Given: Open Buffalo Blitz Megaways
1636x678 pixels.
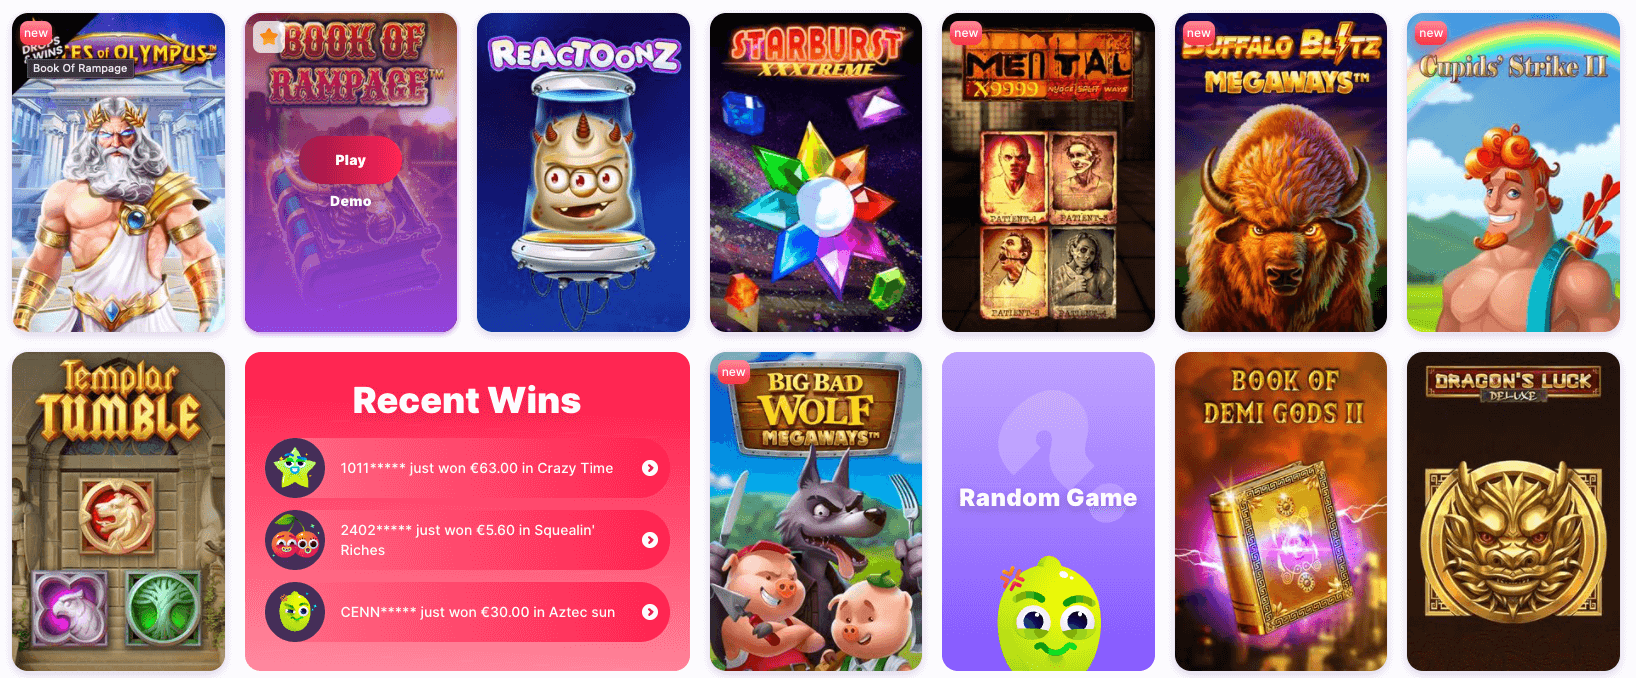Looking at the screenshot, I should click(1281, 172).
